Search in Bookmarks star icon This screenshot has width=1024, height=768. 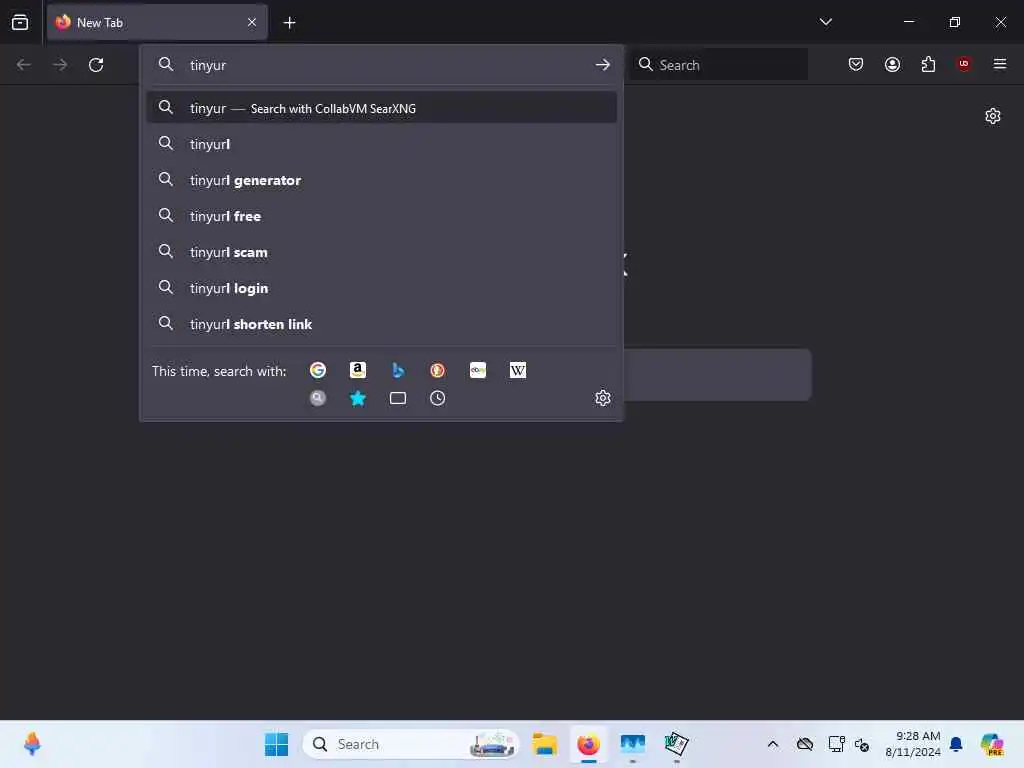tap(358, 398)
